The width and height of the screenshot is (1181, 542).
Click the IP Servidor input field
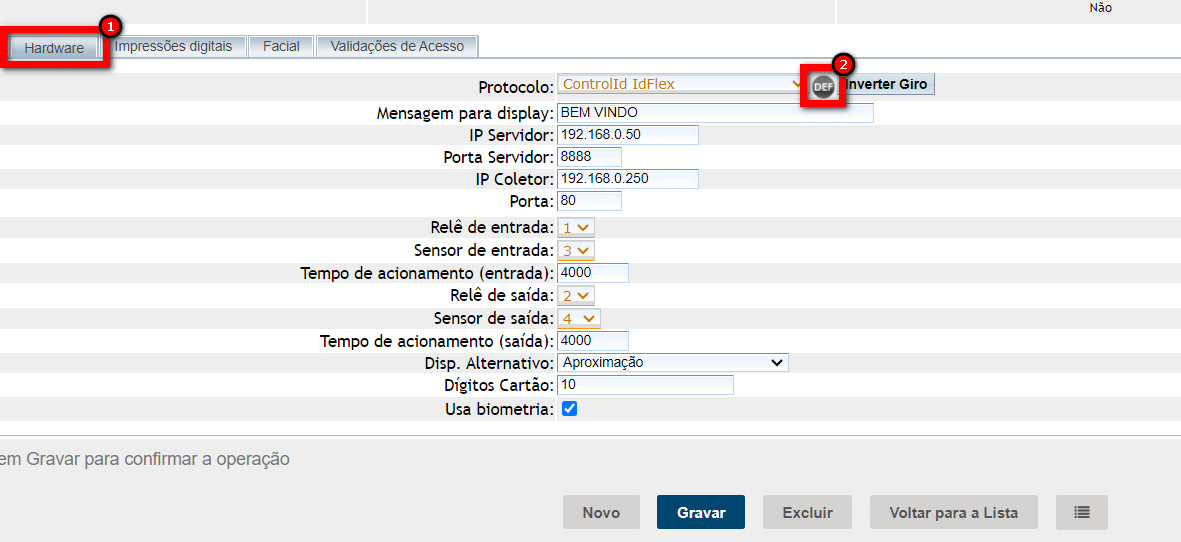click(x=627, y=135)
